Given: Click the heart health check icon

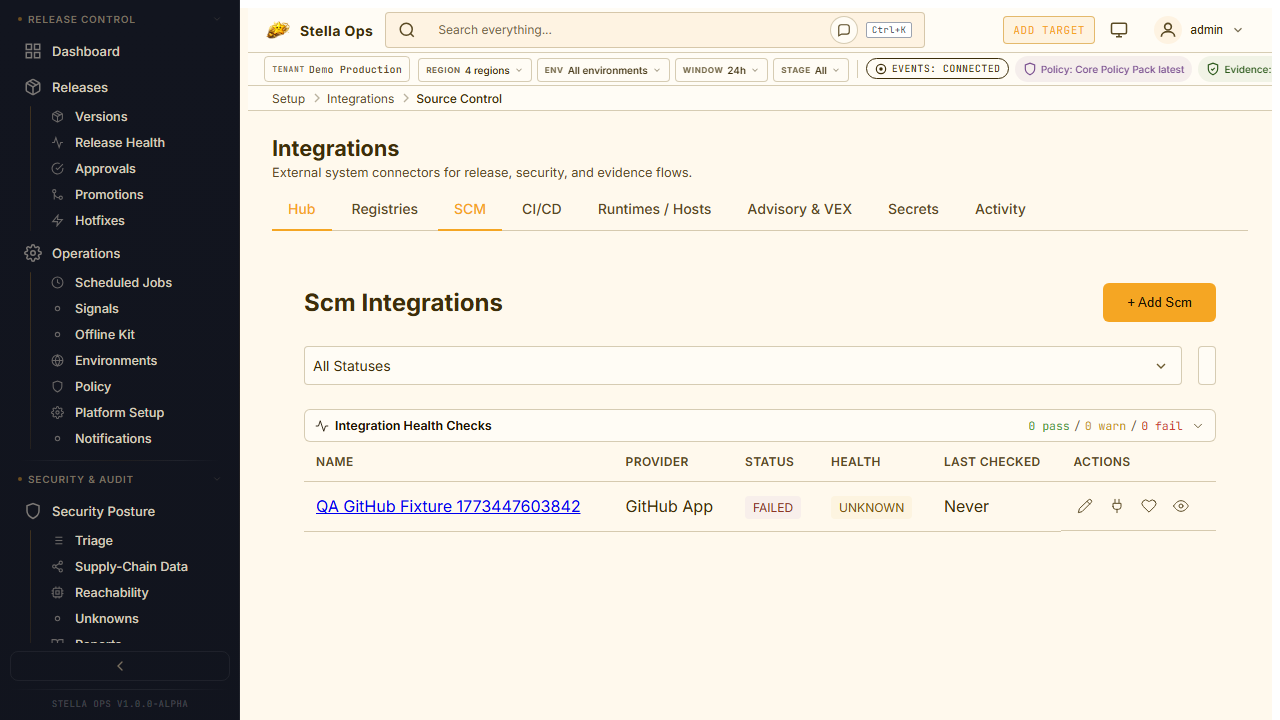Looking at the screenshot, I should click(x=1149, y=506).
